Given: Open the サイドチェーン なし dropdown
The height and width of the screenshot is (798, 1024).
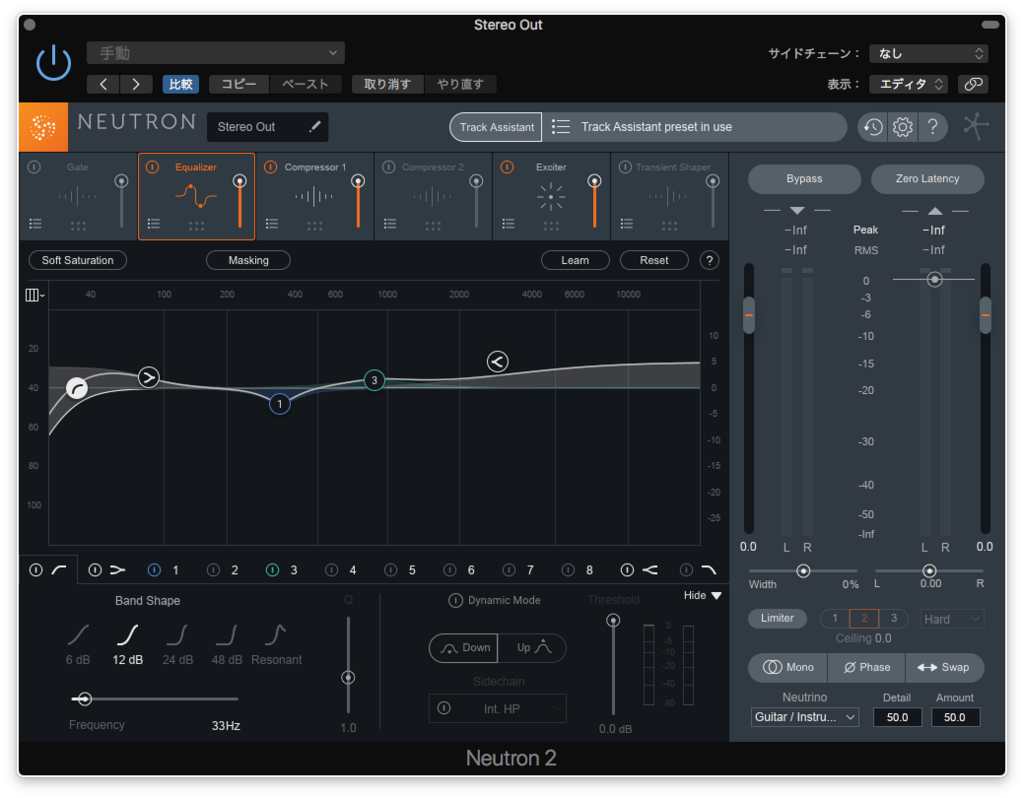Looking at the screenshot, I should click(x=929, y=54).
